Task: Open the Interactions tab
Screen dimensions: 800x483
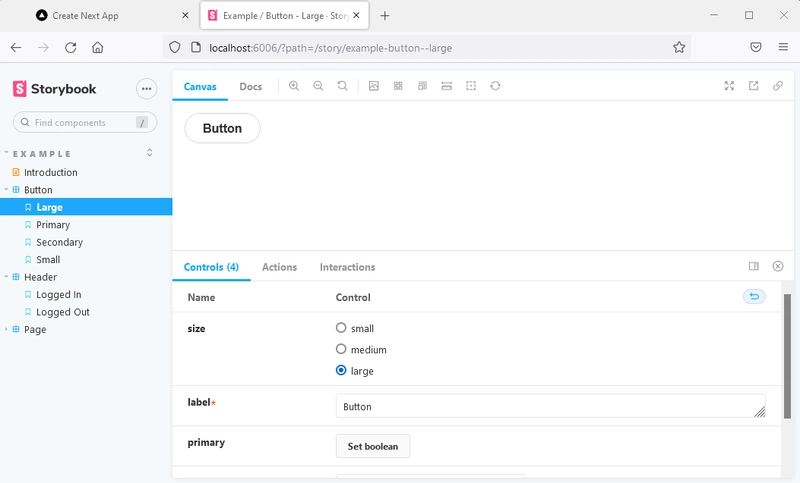Action: tap(347, 267)
